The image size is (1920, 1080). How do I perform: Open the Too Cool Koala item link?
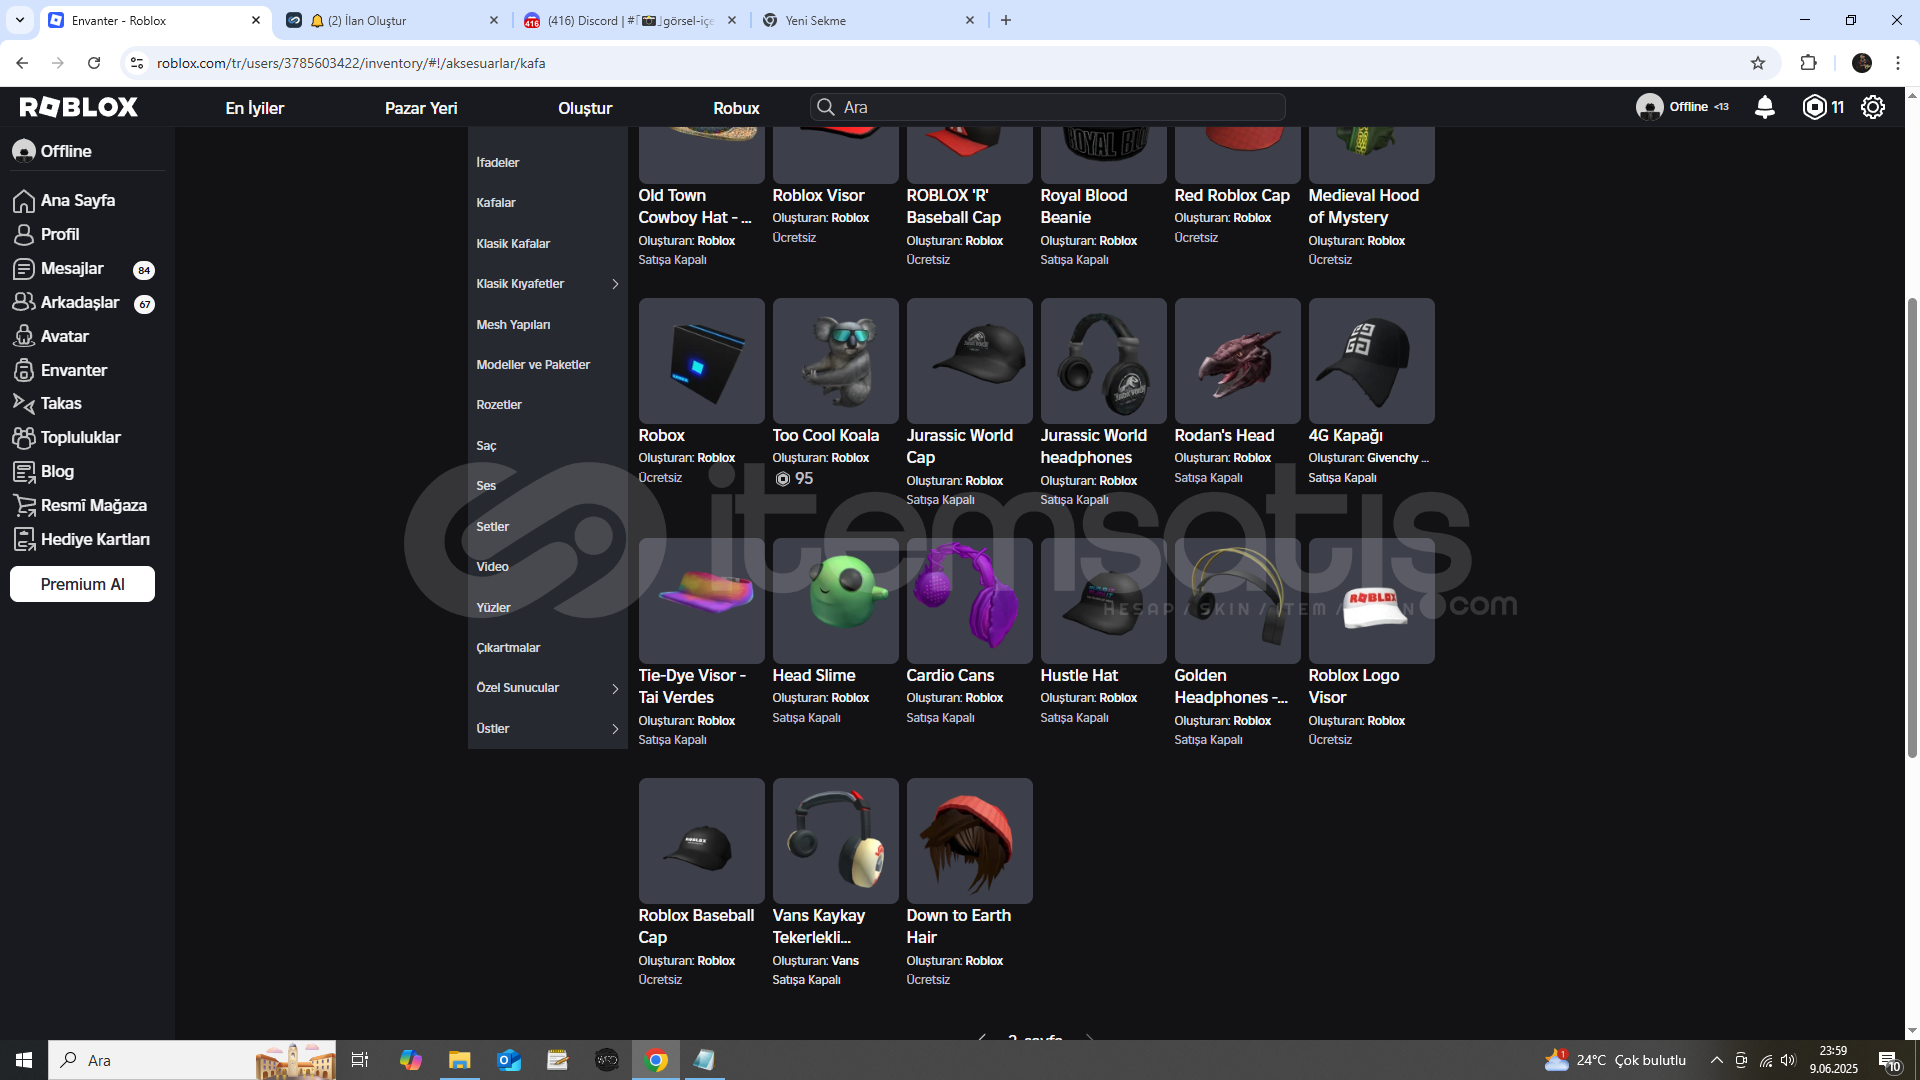pyautogui.click(x=825, y=435)
